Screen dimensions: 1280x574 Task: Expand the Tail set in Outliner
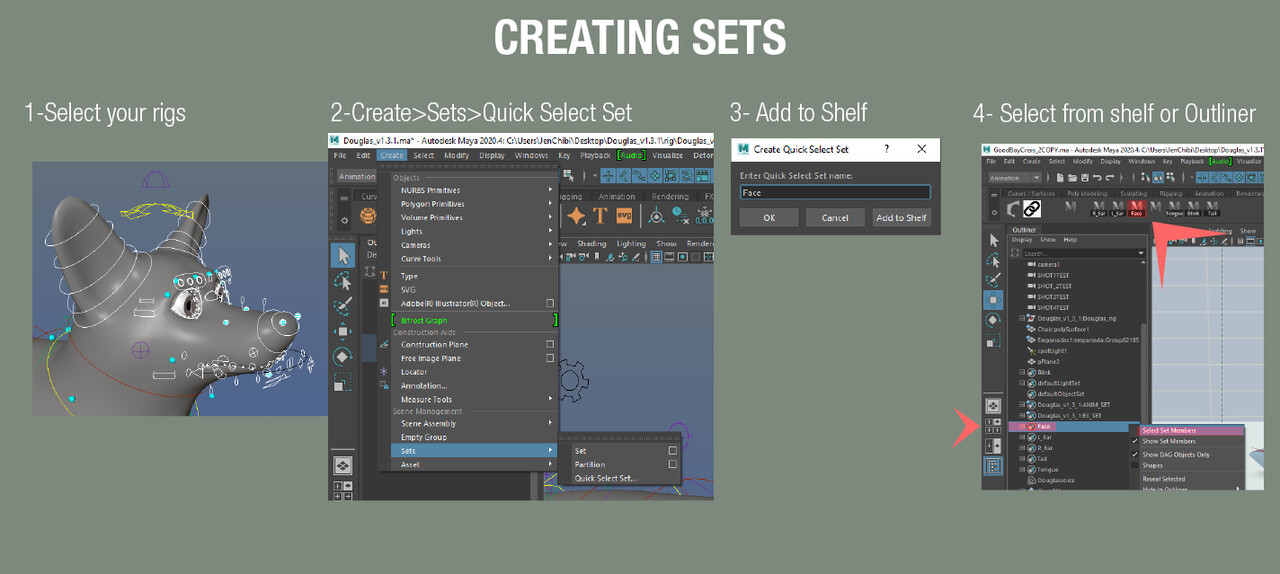[1022, 459]
